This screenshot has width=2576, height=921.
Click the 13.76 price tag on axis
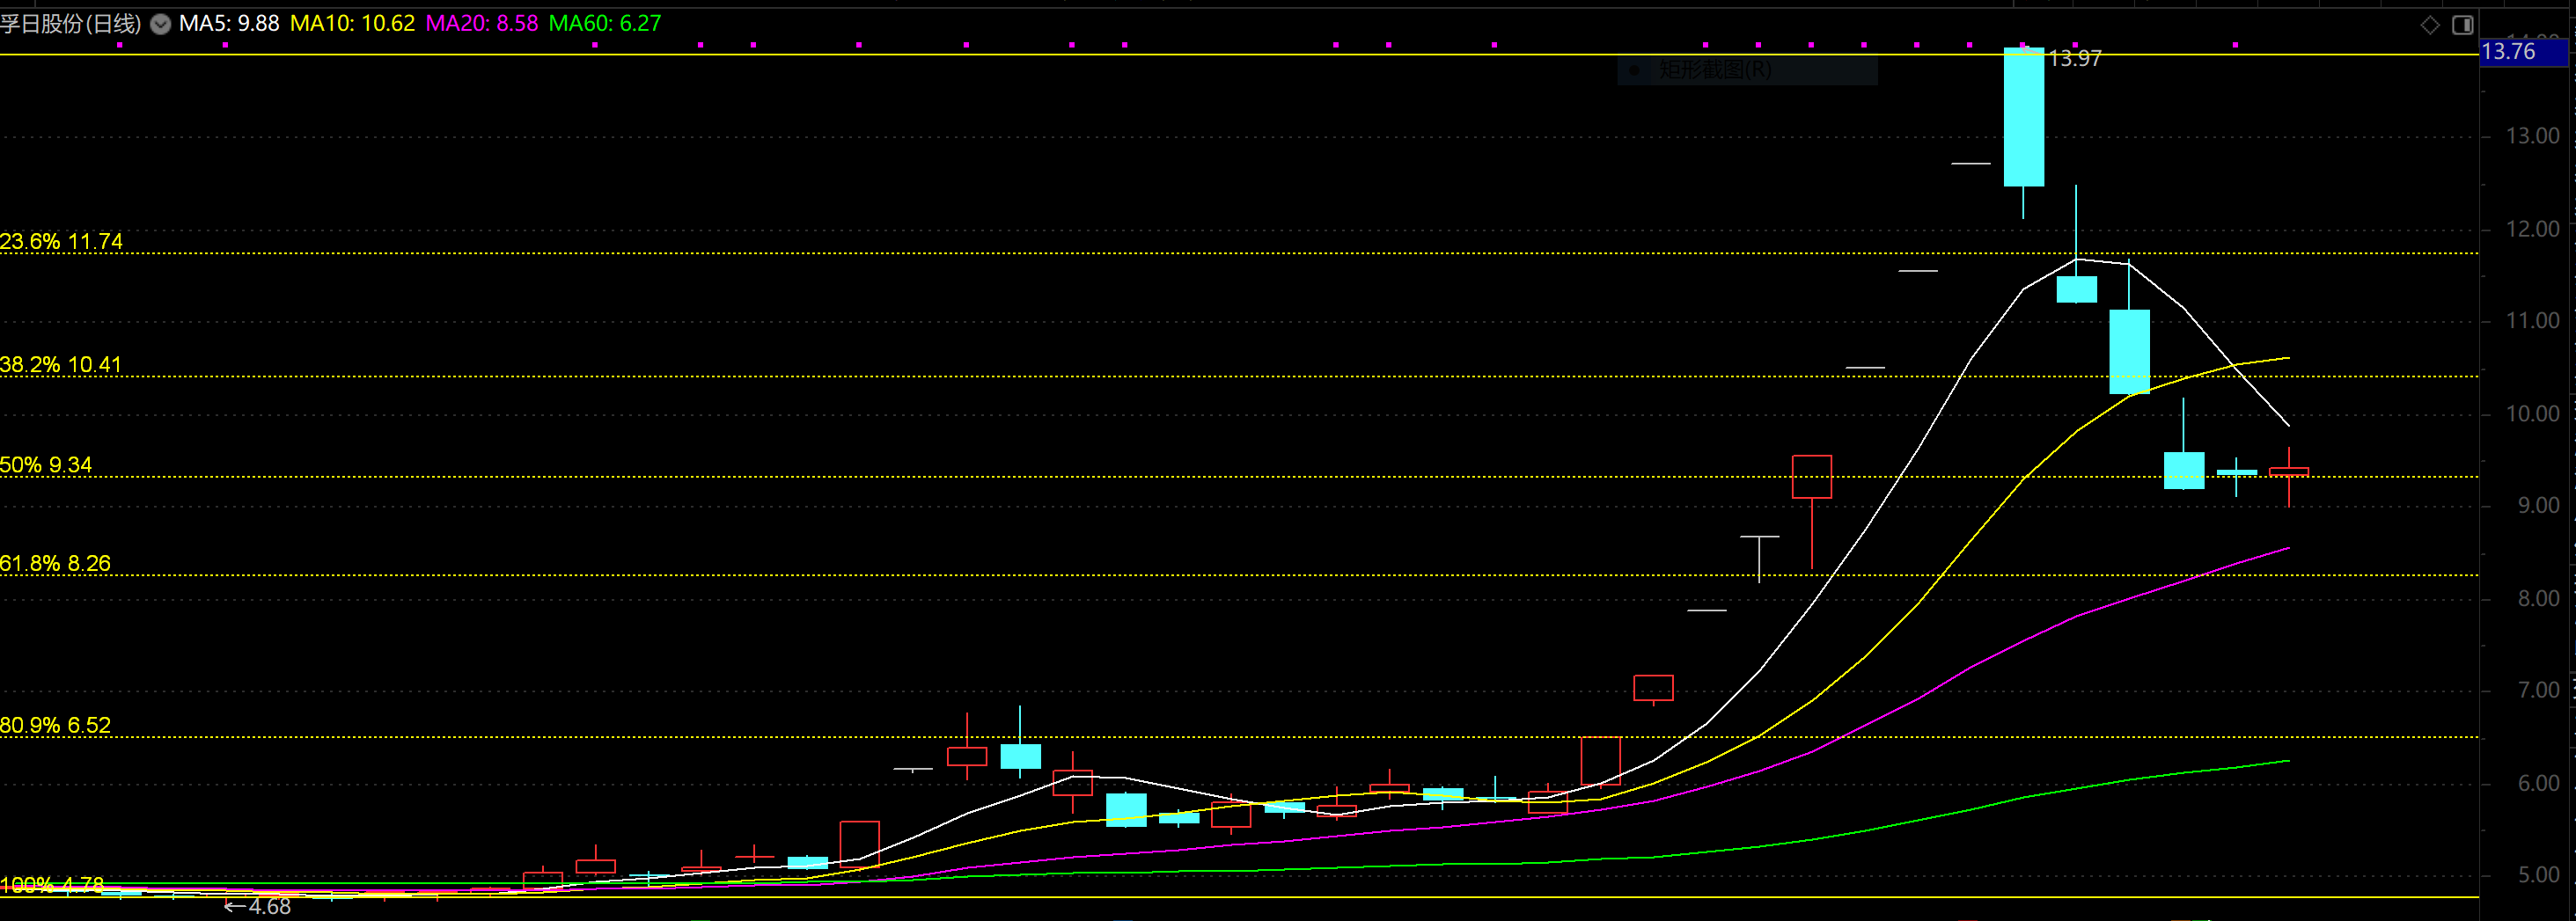click(2523, 52)
